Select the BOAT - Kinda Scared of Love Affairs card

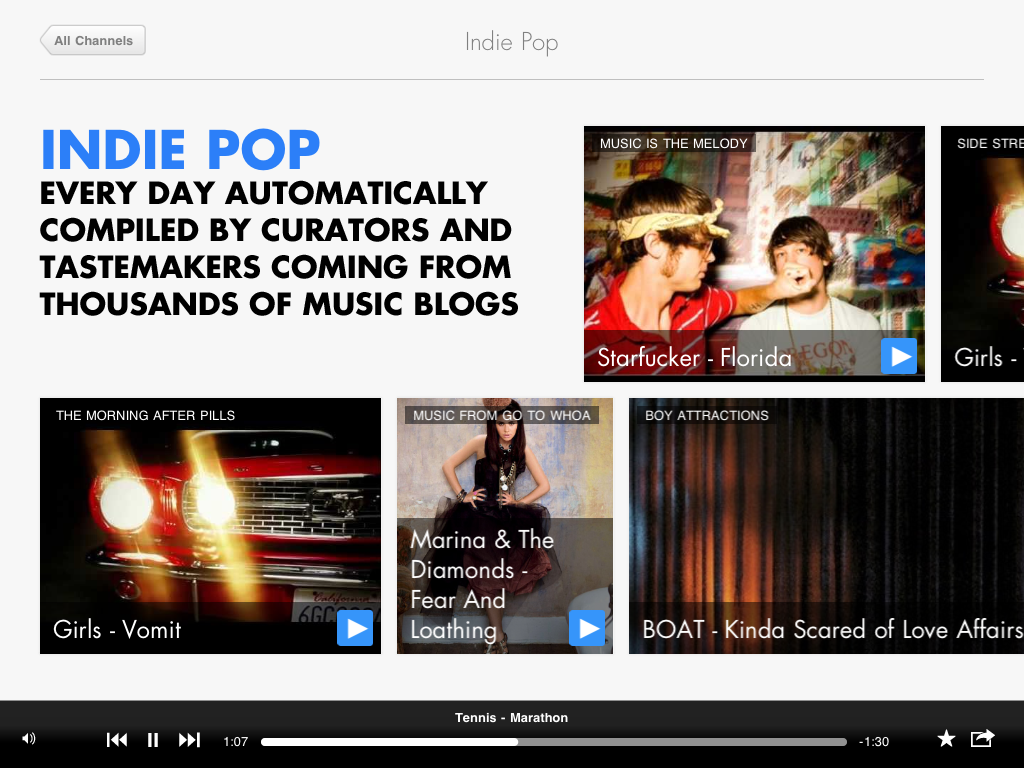(826, 526)
